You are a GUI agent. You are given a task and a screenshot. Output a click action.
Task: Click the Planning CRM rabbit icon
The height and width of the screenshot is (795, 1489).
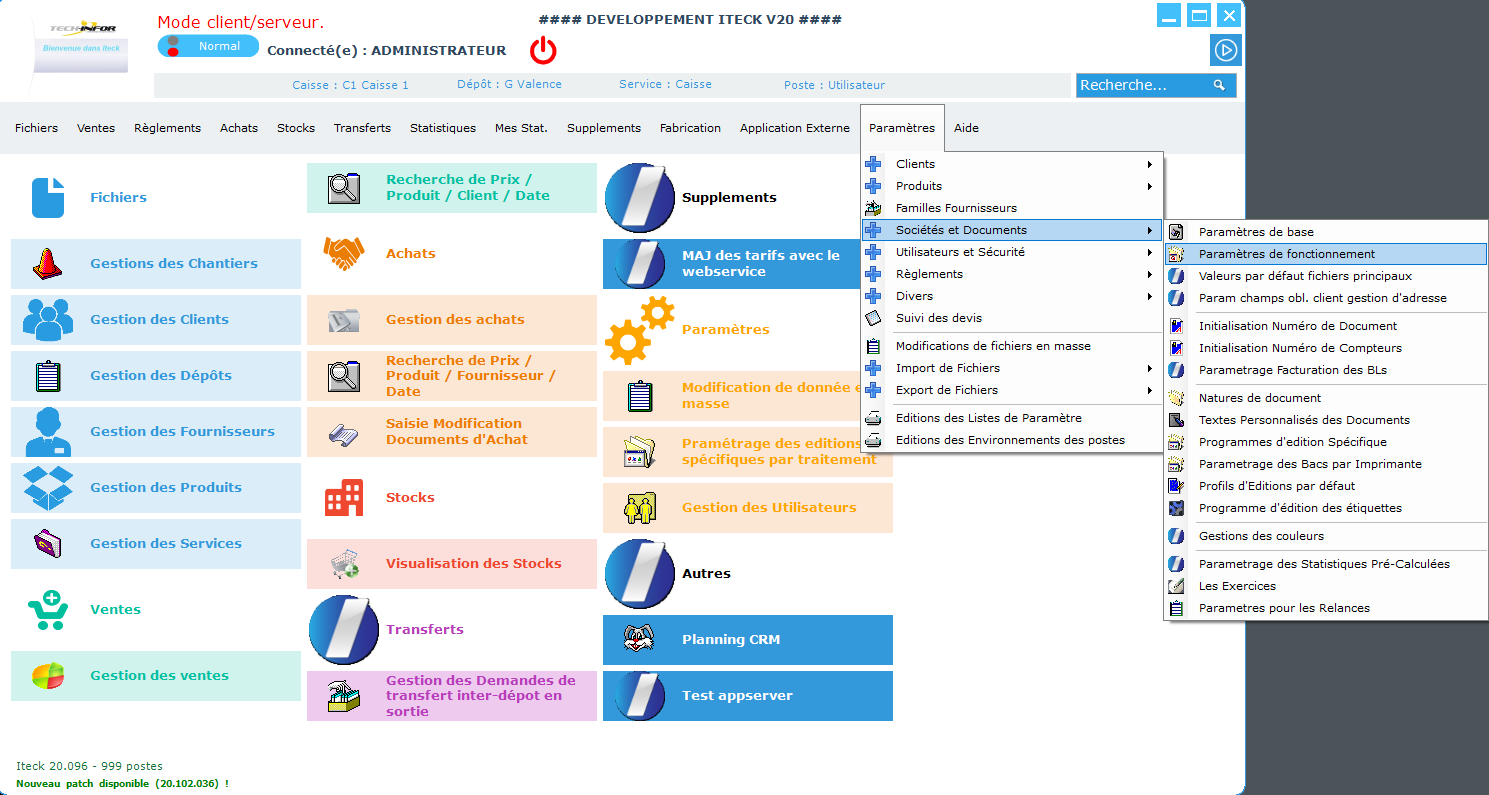pyautogui.click(x=639, y=640)
